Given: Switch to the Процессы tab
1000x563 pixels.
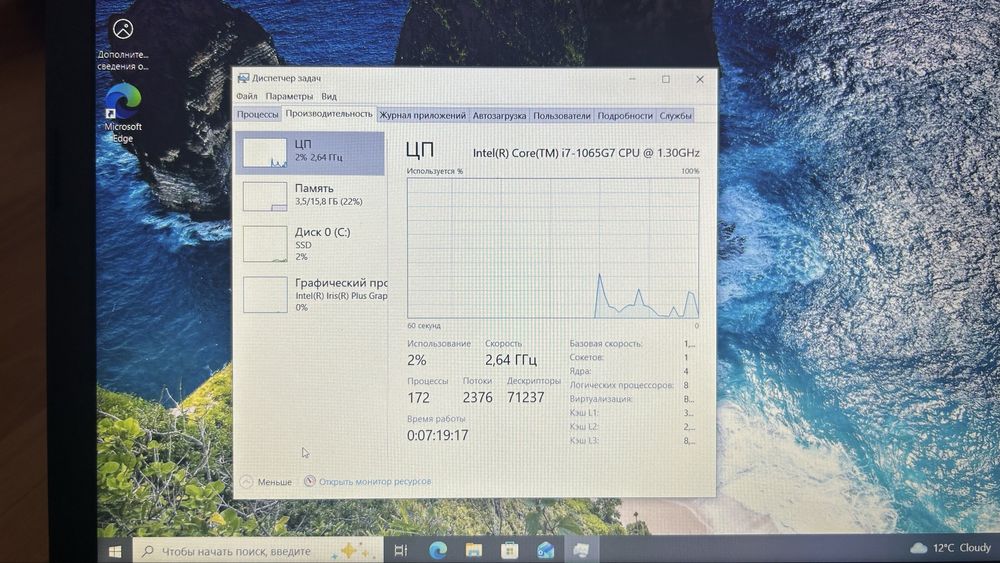Looking at the screenshot, I should pyautogui.click(x=258, y=115).
